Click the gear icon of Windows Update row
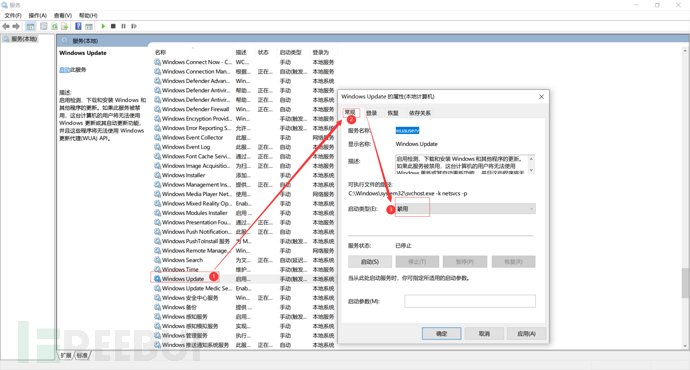Viewport: 690px width, 370px height. [157, 279]
